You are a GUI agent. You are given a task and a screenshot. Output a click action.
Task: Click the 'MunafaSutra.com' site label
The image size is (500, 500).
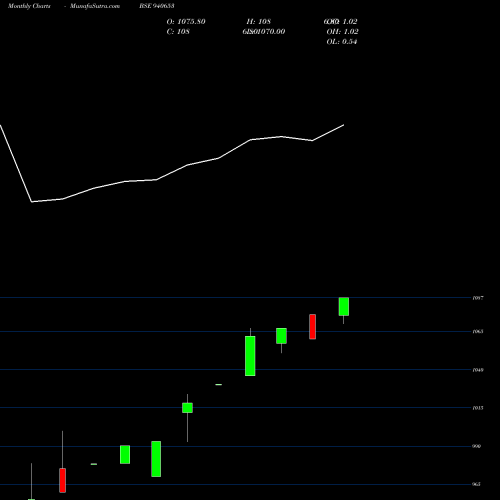(95, 6)
